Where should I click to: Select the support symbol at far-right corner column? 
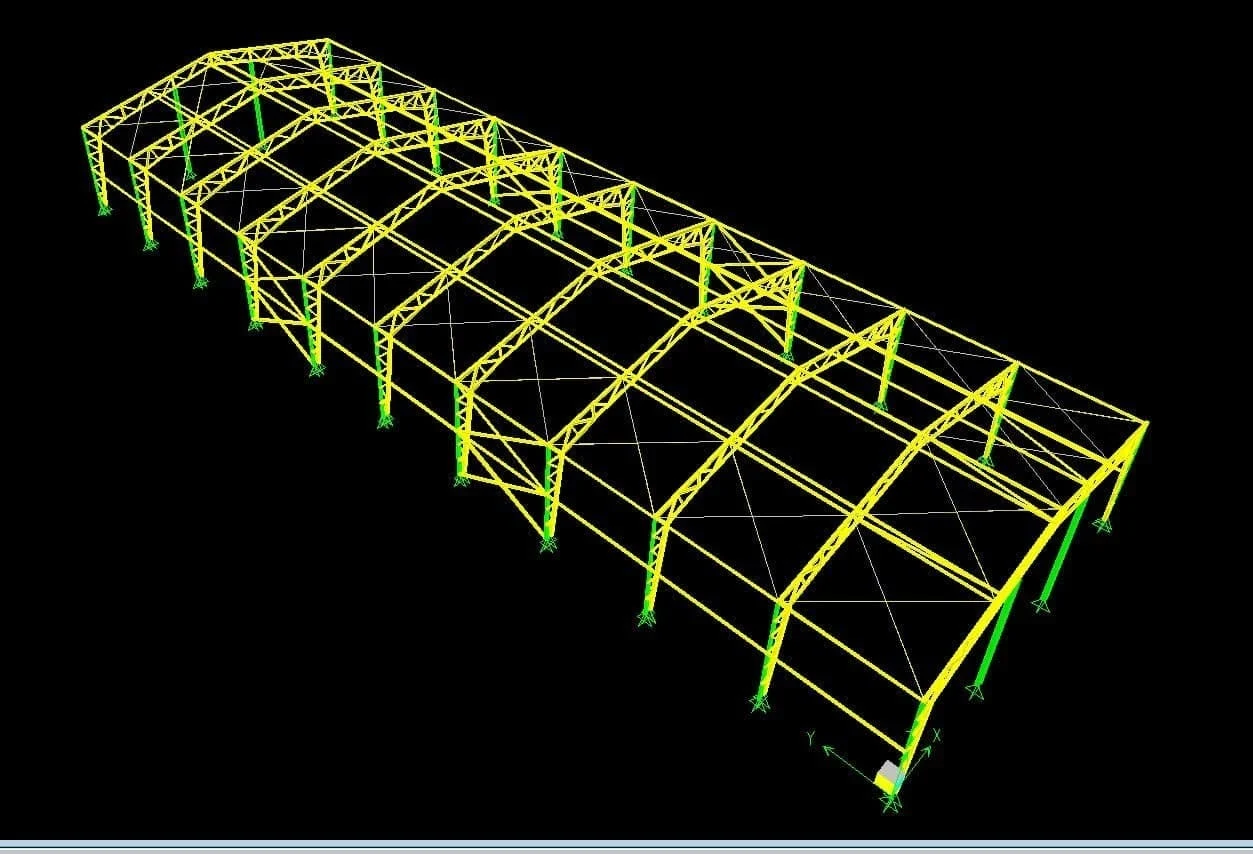tap(1103, 524)
